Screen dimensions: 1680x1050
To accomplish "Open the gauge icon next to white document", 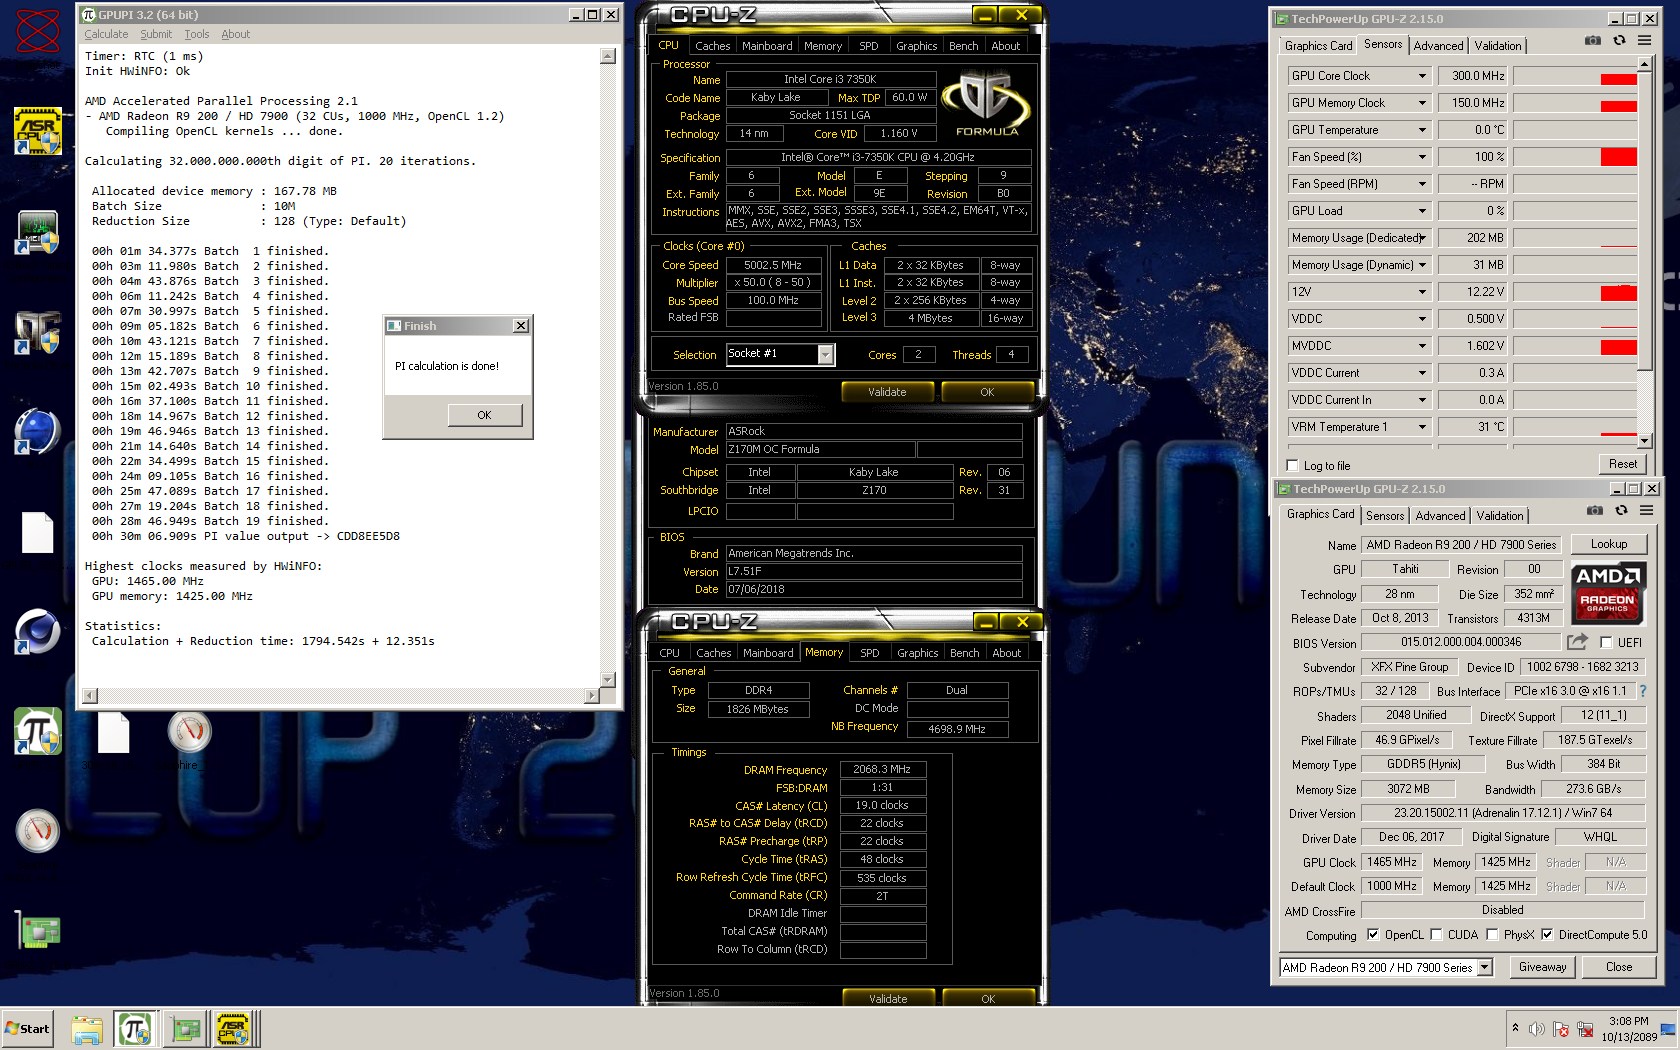I will (x=189, y=732).
